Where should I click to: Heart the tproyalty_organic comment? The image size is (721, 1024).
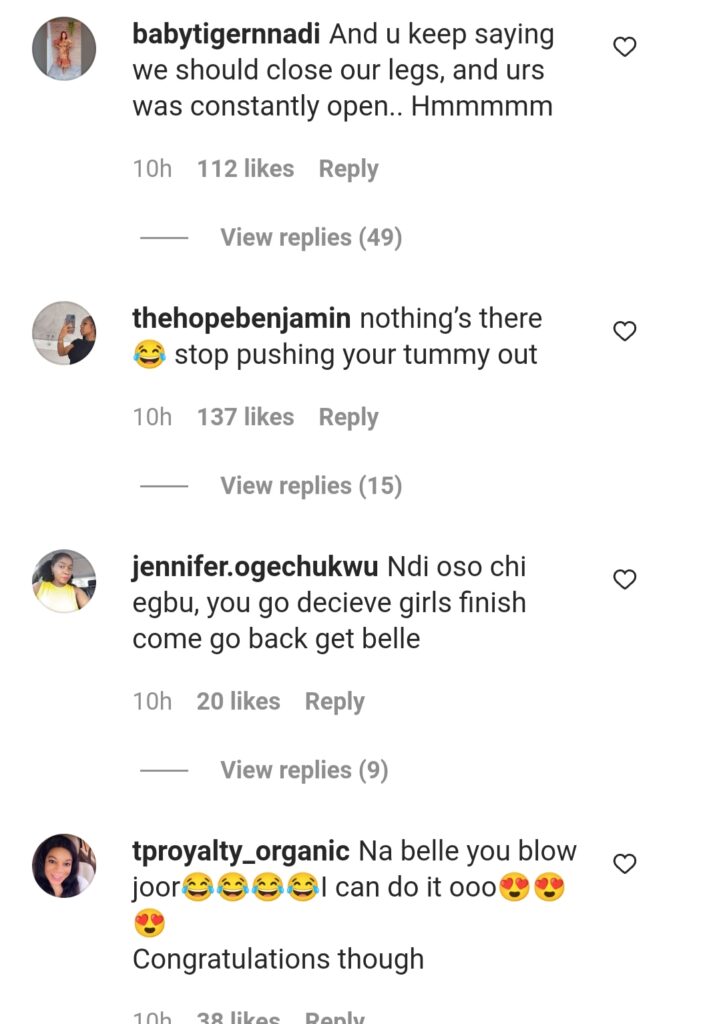coord(625,863)
